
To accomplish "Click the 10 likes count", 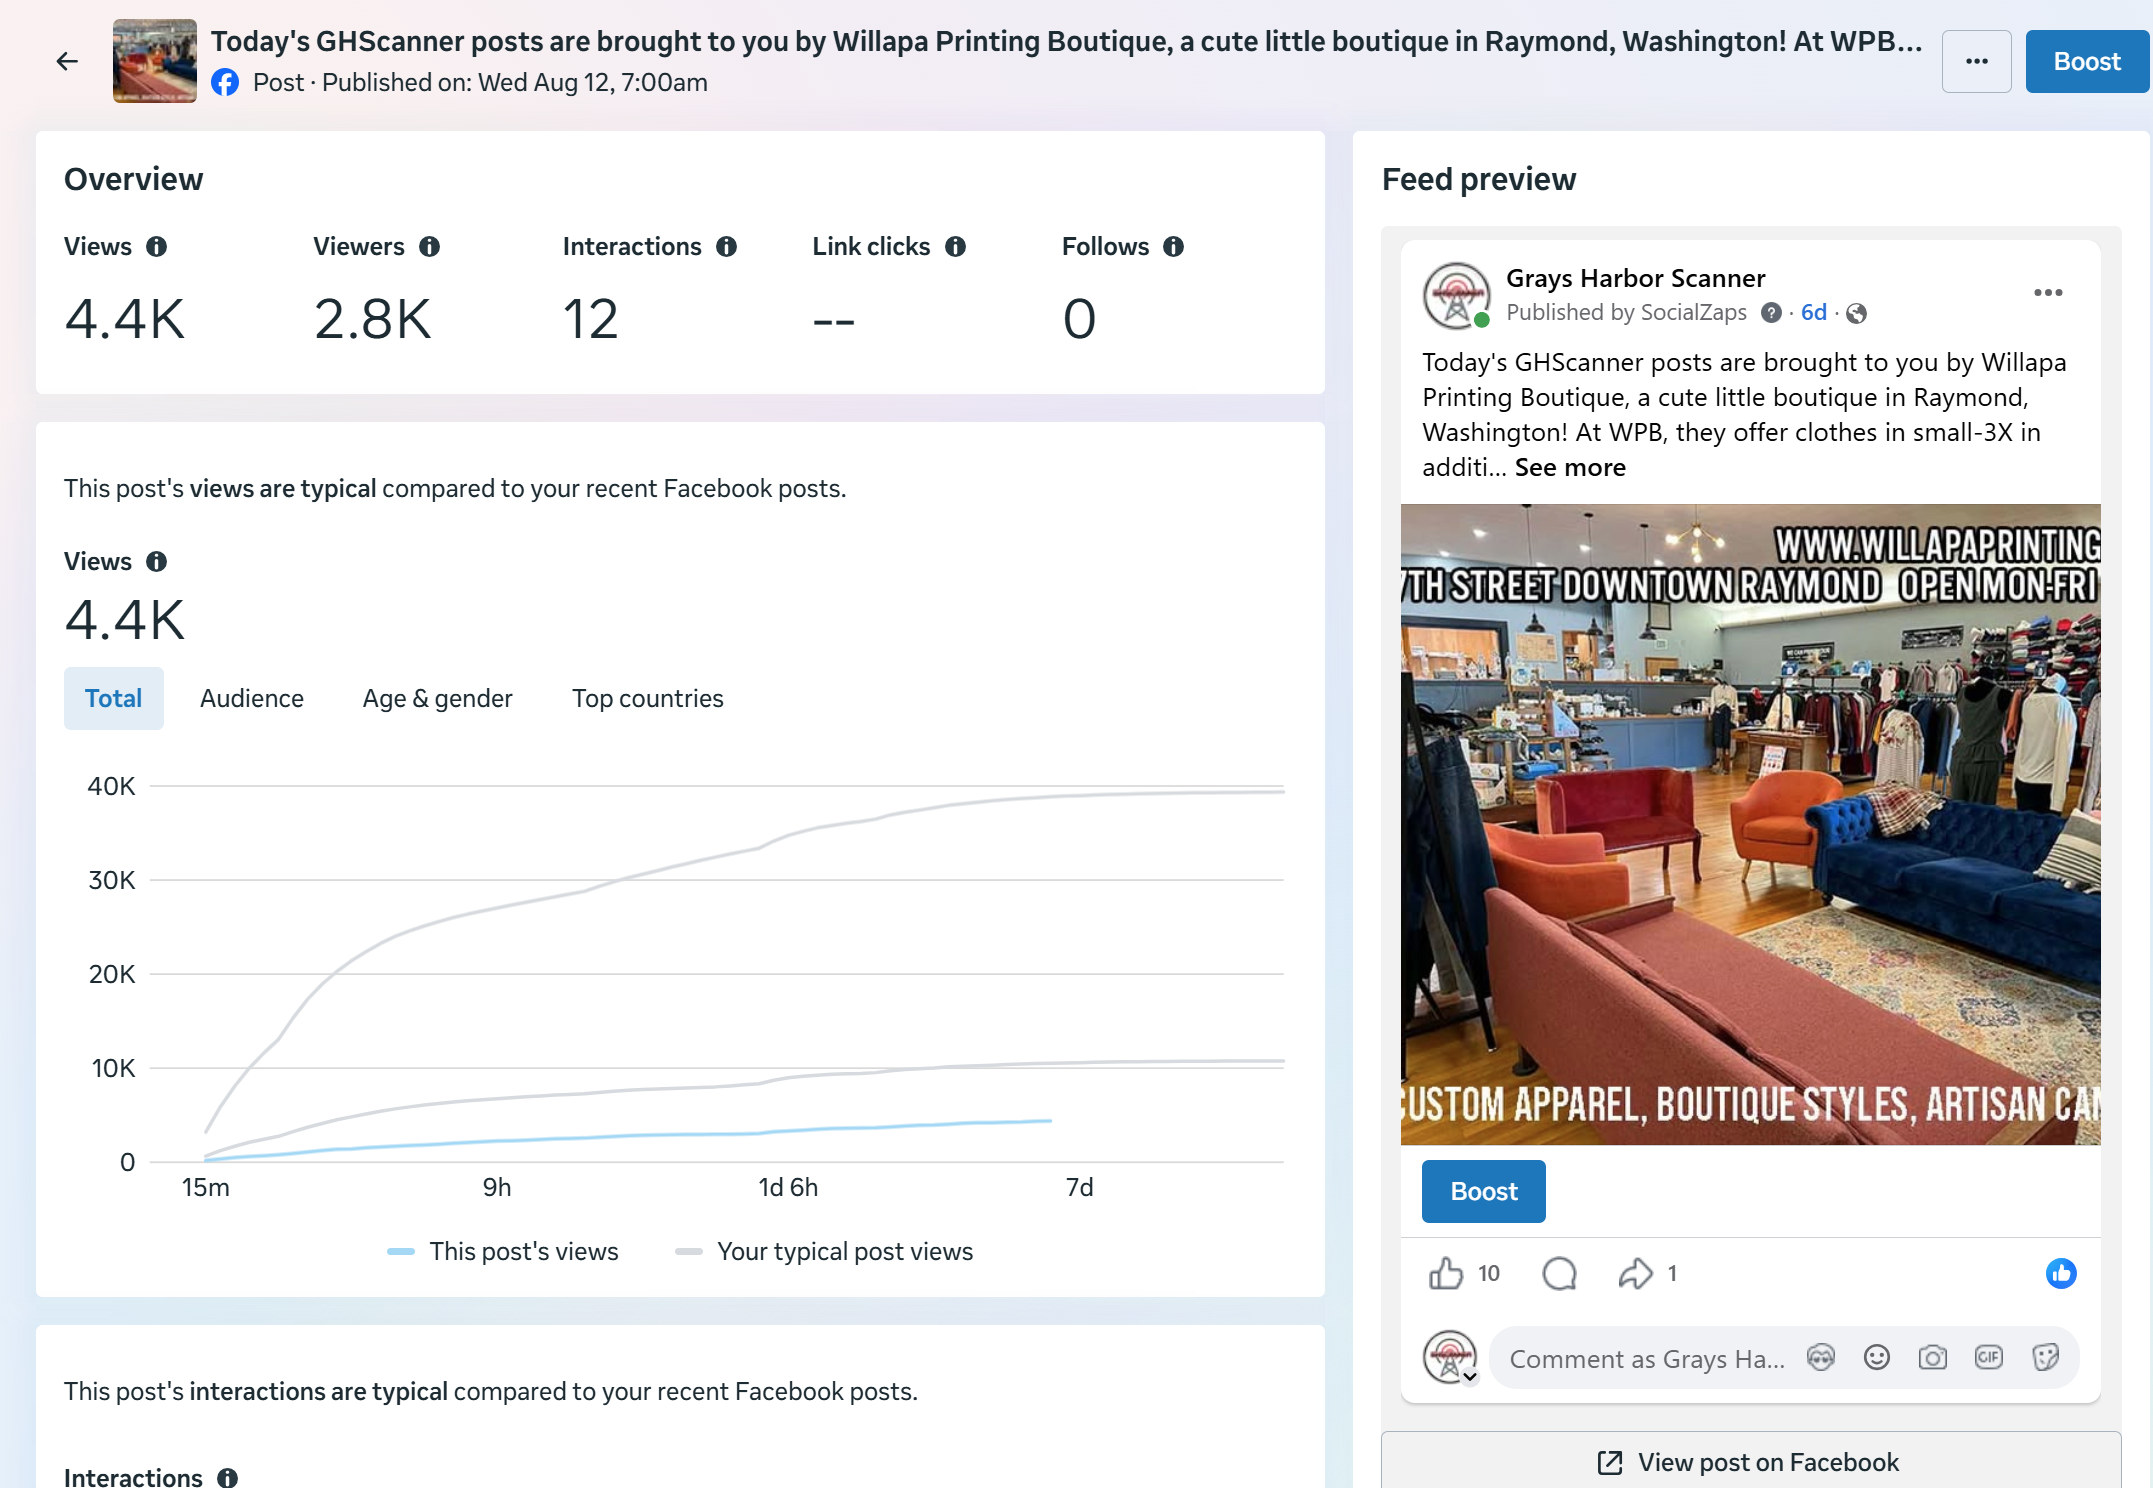I will coord(1489,1273).
